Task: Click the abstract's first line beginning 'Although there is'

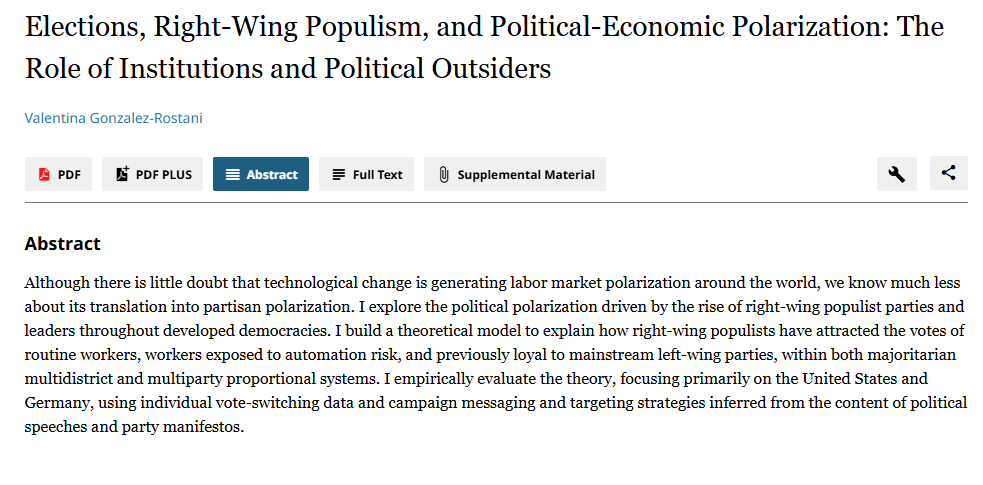Action: click(x=495, y=282)
